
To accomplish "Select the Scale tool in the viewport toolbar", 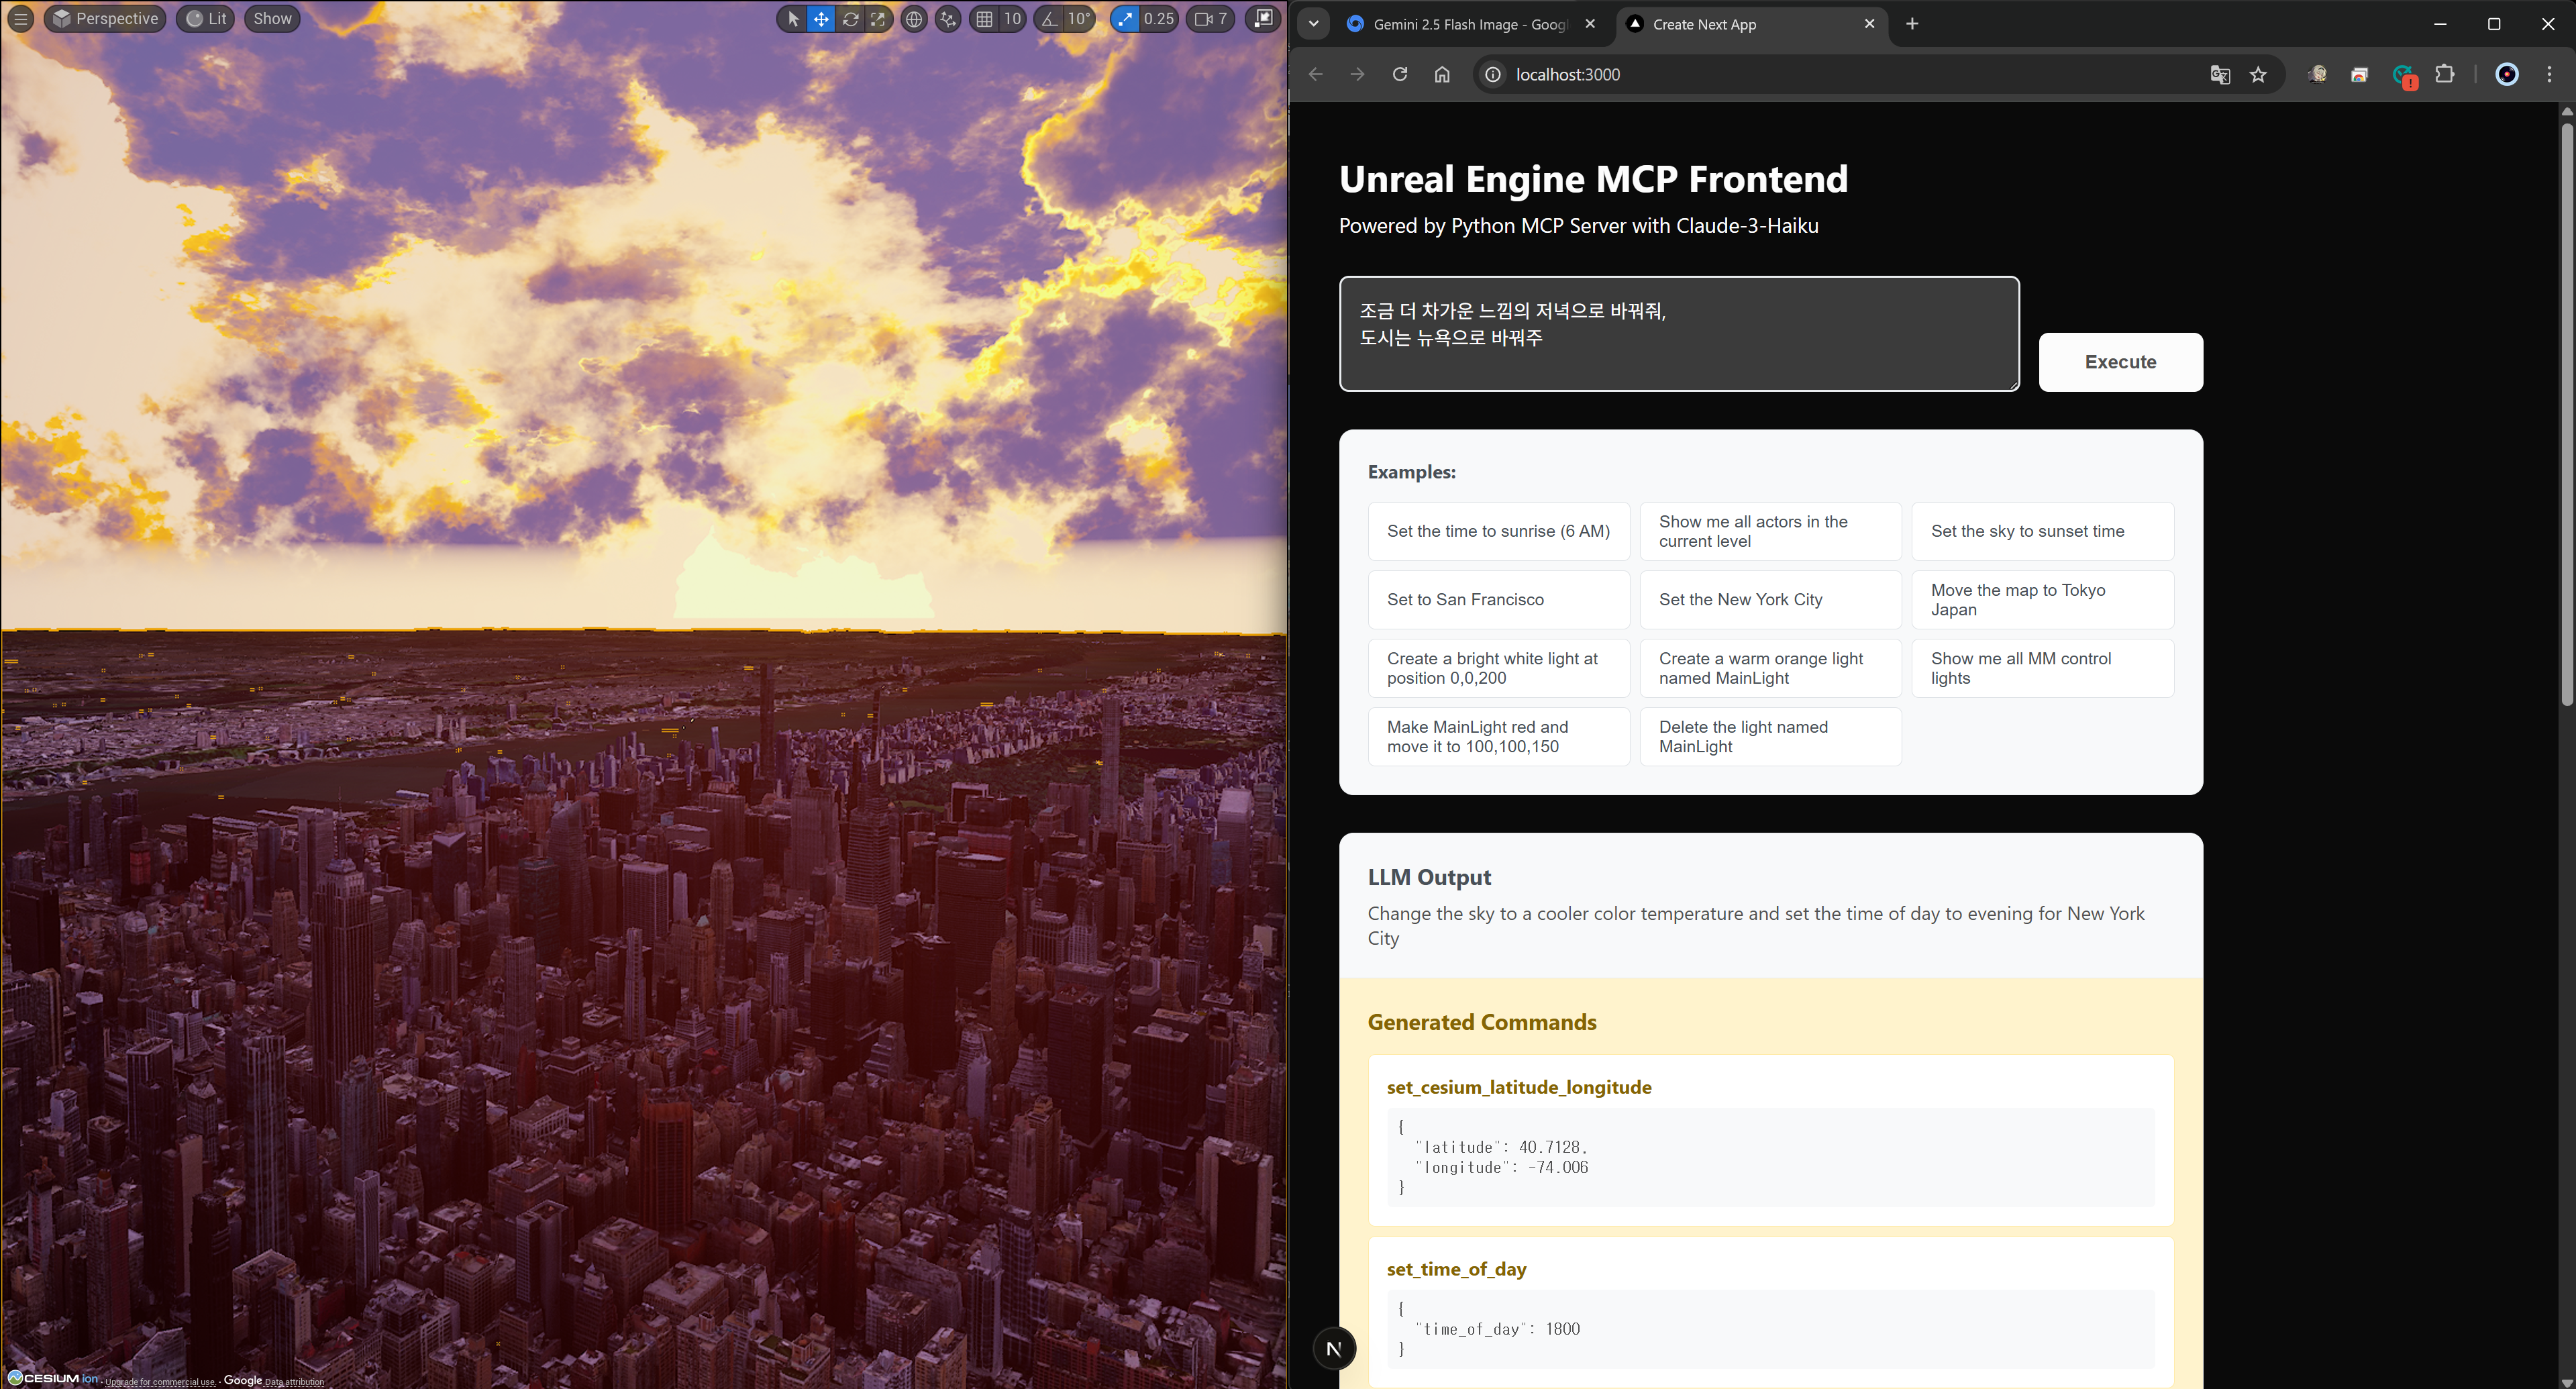I will tap(878, 18).
